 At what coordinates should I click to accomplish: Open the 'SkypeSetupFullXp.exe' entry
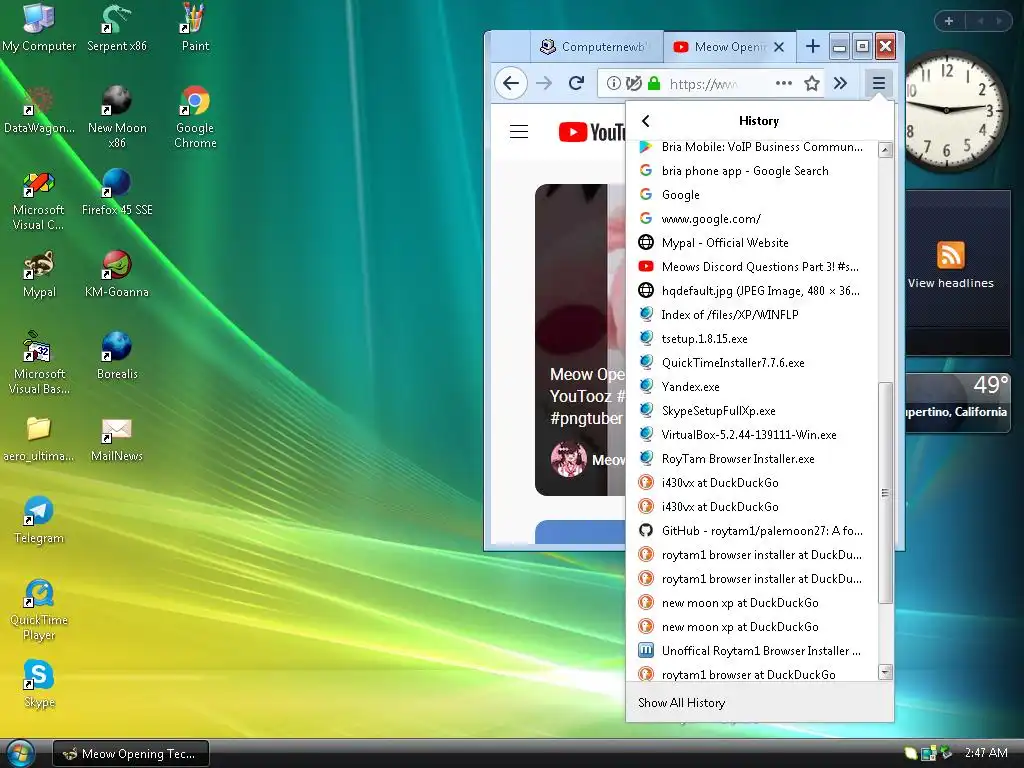click(x=753, y=411)
